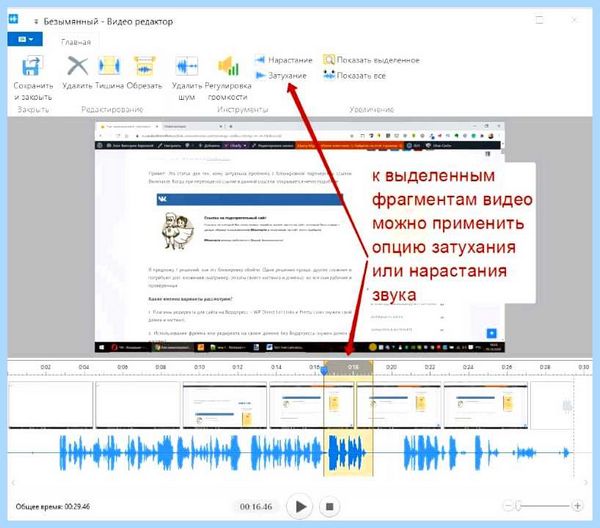Select the timeline thumbnail after 0:20
This screenshot has height=528, width=600.
399,405
